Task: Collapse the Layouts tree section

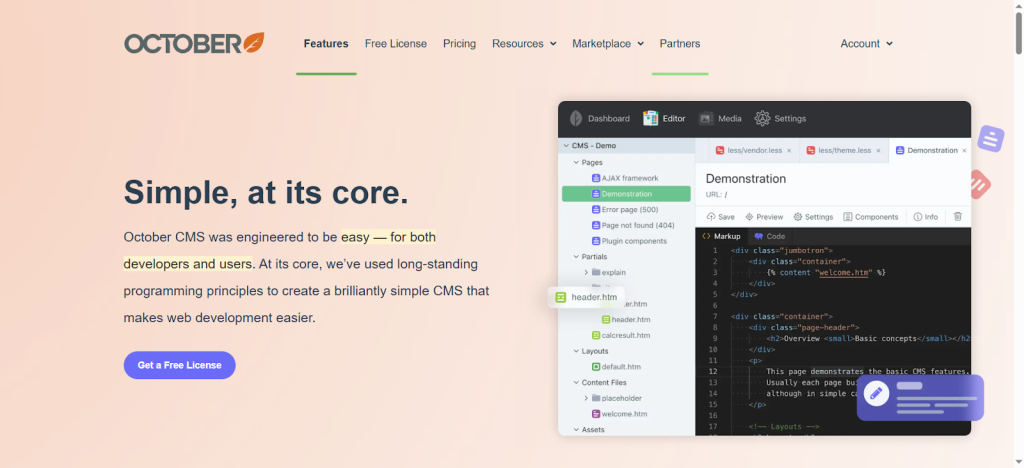Action: pyautogui.click(x=576, y=351)
